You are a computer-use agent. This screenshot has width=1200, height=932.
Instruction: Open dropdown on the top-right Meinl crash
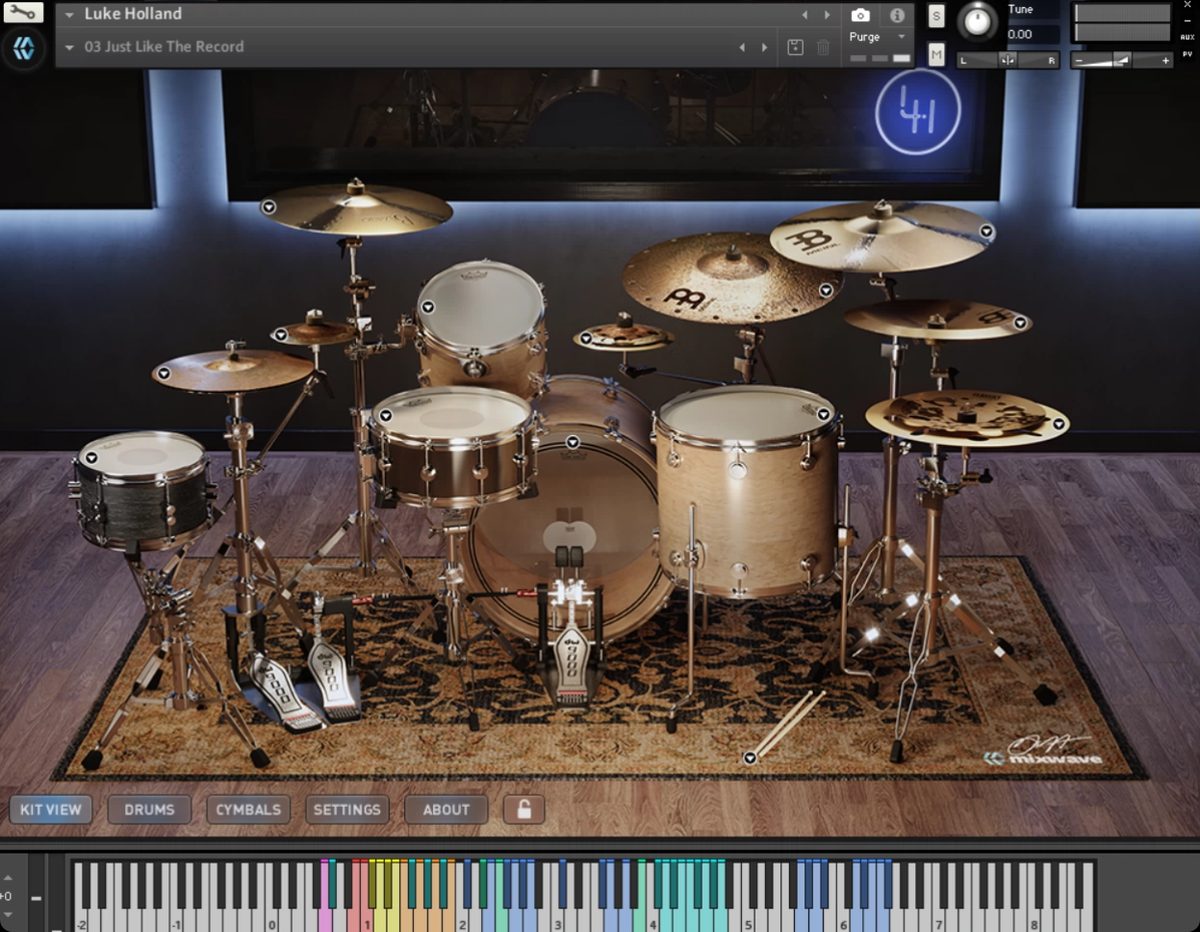click(x=986, y=231)
